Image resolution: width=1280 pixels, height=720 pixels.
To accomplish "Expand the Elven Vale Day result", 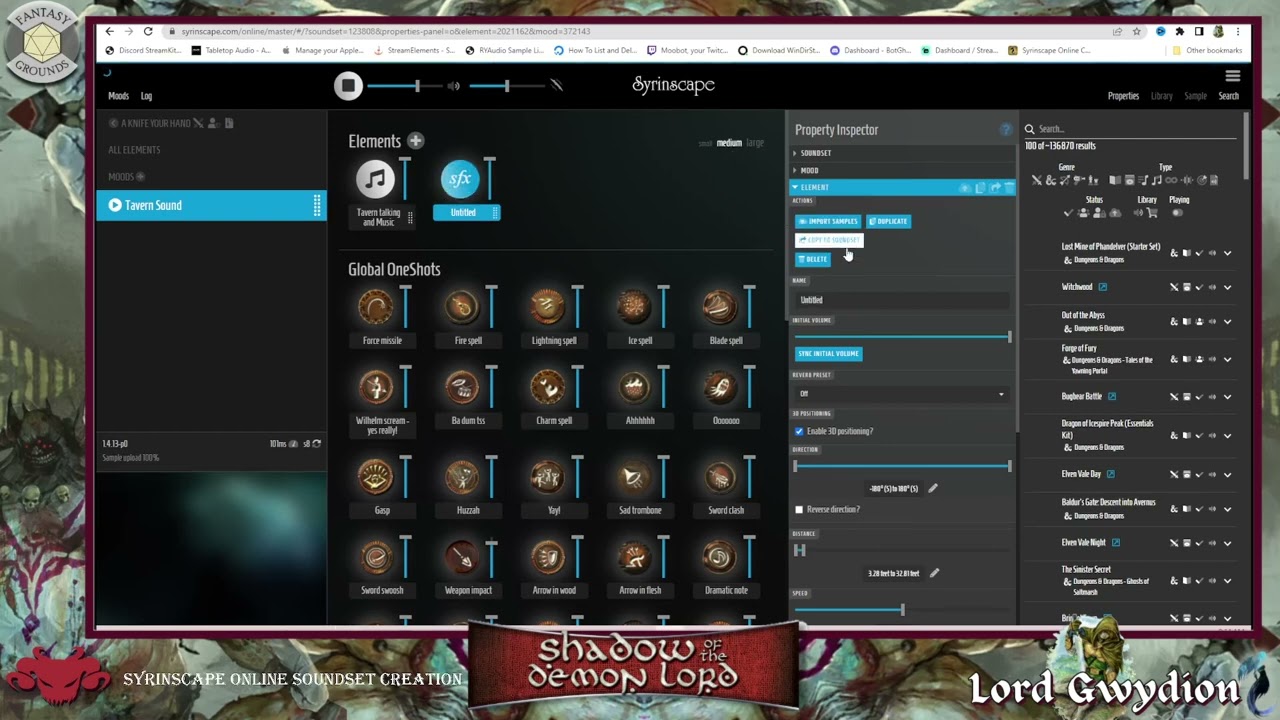I will 1227,474.
